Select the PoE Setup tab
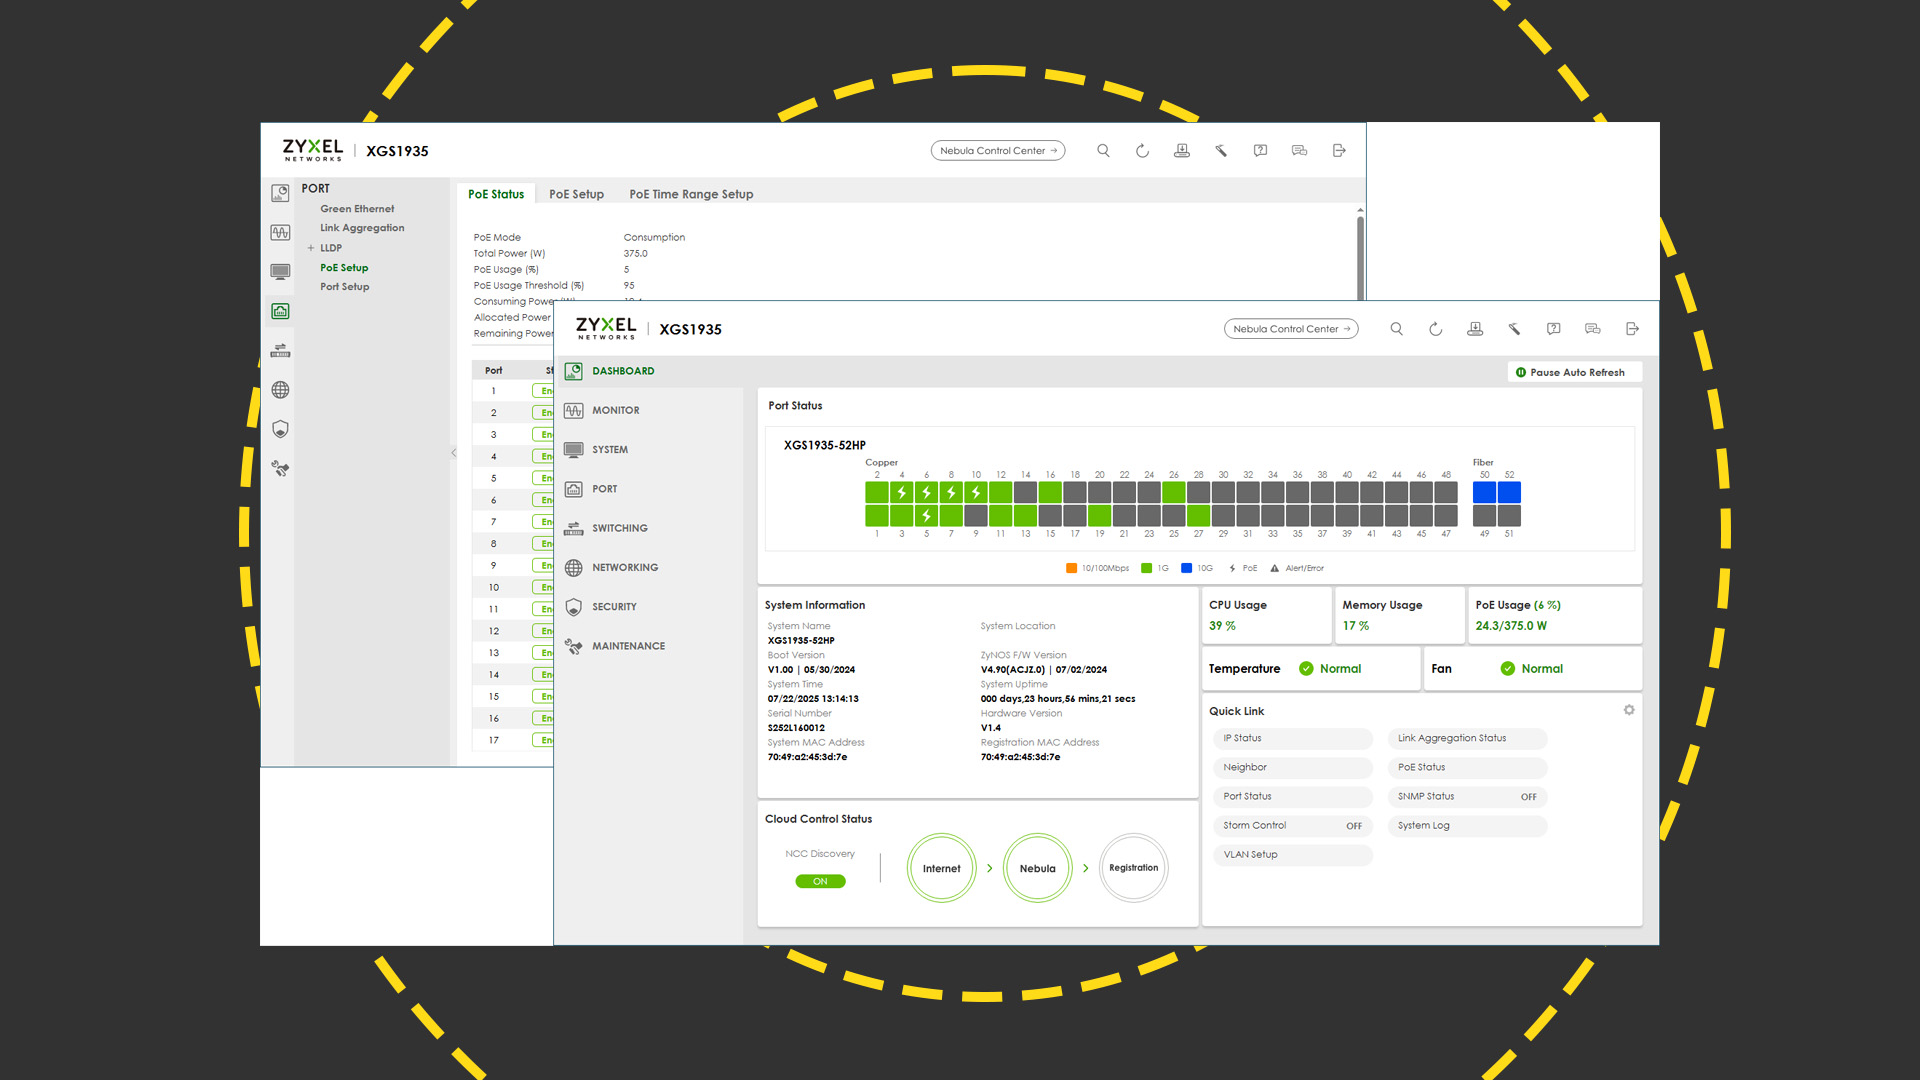The height and width of the screenshot is (1080, 1920). coord(576,194)
